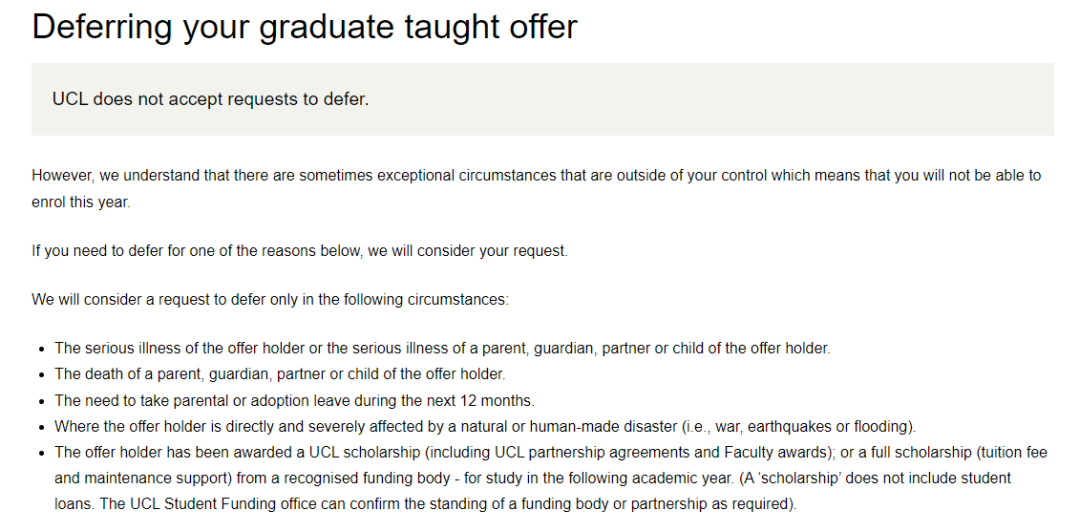Click the line 'We will consider a request to defer only'
The height and width of the screenshot is (532, 1080).
tap(270, 299)
